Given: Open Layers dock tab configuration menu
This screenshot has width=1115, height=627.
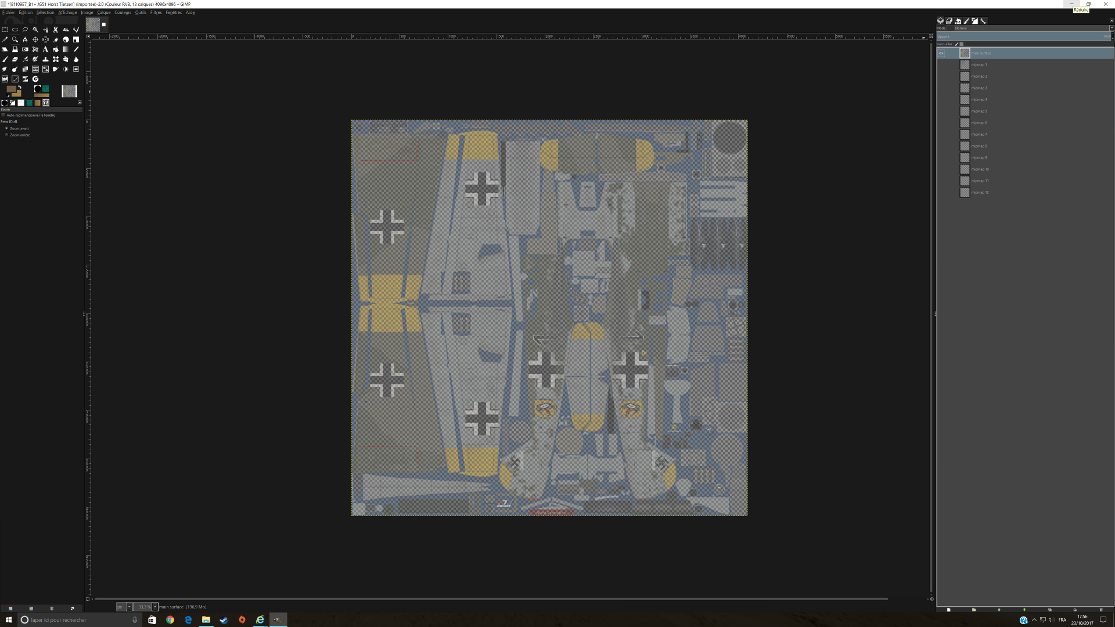Looking at the screenshot, I should (x=1111, y=21).
